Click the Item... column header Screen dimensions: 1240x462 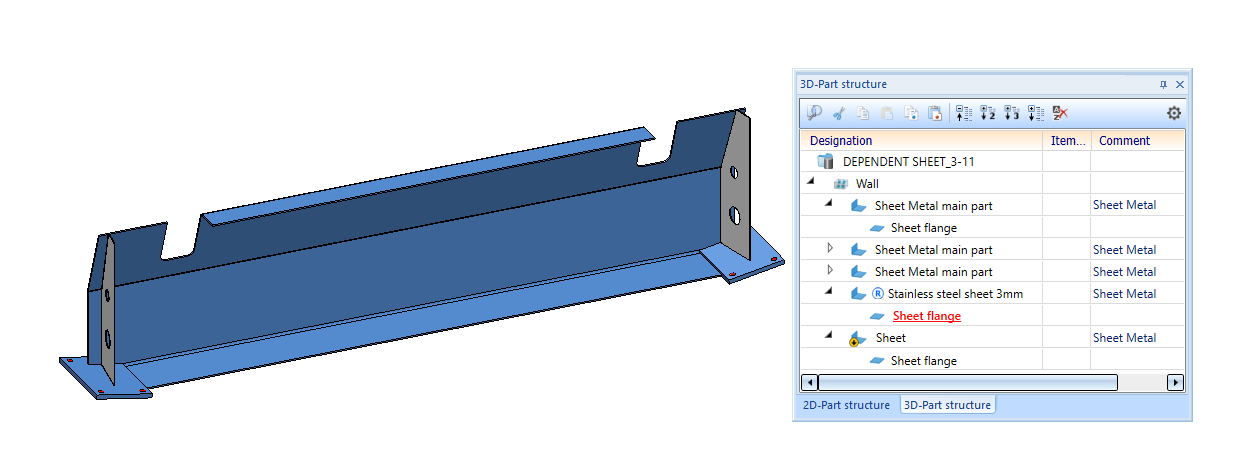click(1067, 141)
